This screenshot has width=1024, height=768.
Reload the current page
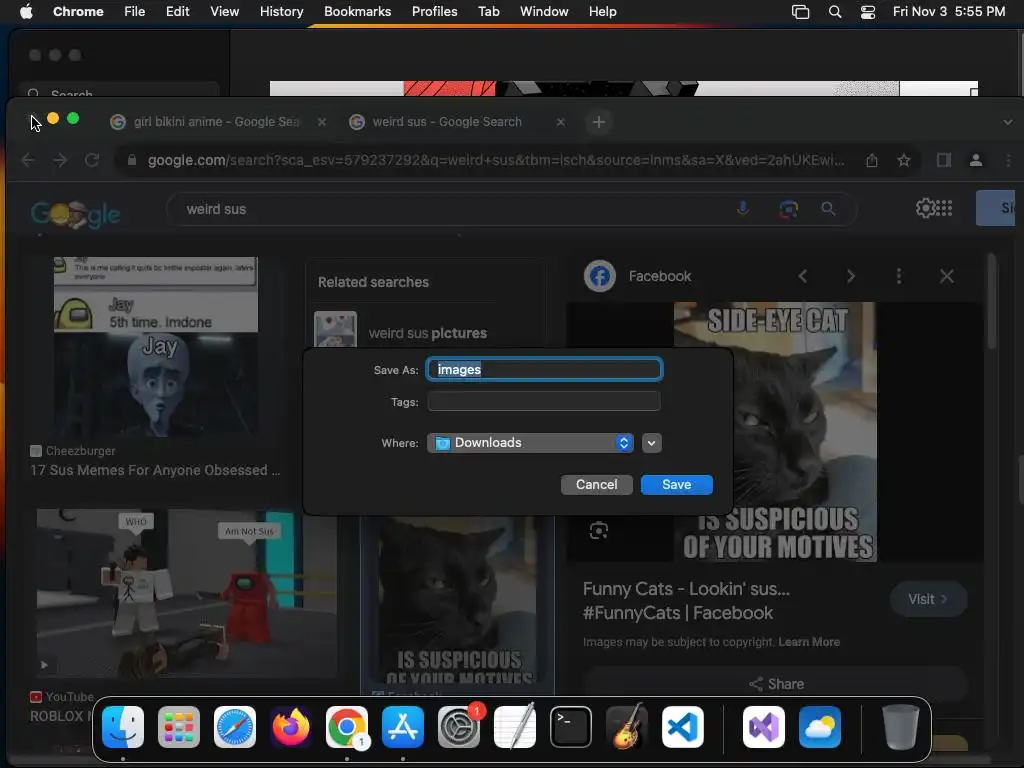pos(92,160)
